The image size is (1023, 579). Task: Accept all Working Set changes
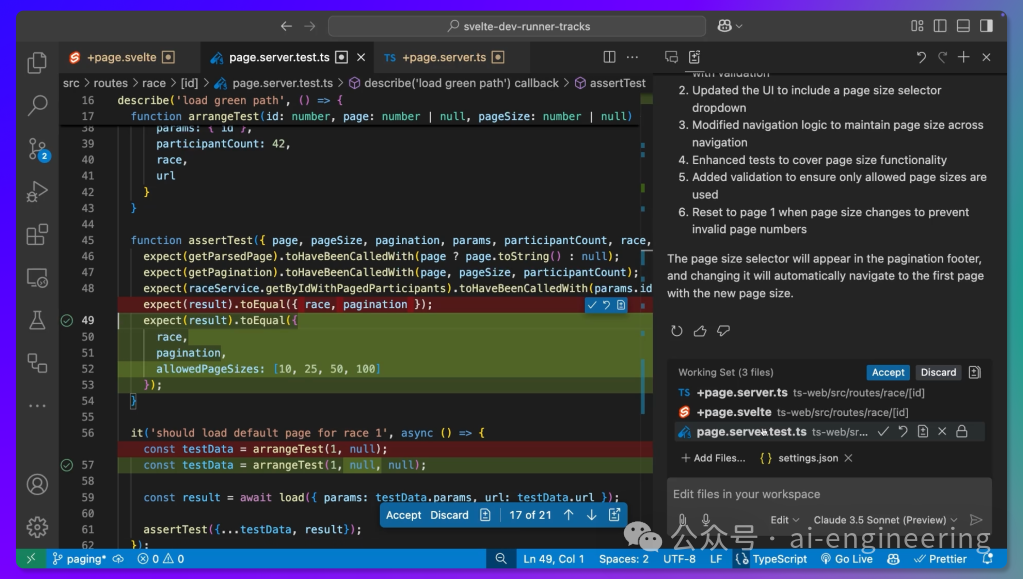[887, 372]
